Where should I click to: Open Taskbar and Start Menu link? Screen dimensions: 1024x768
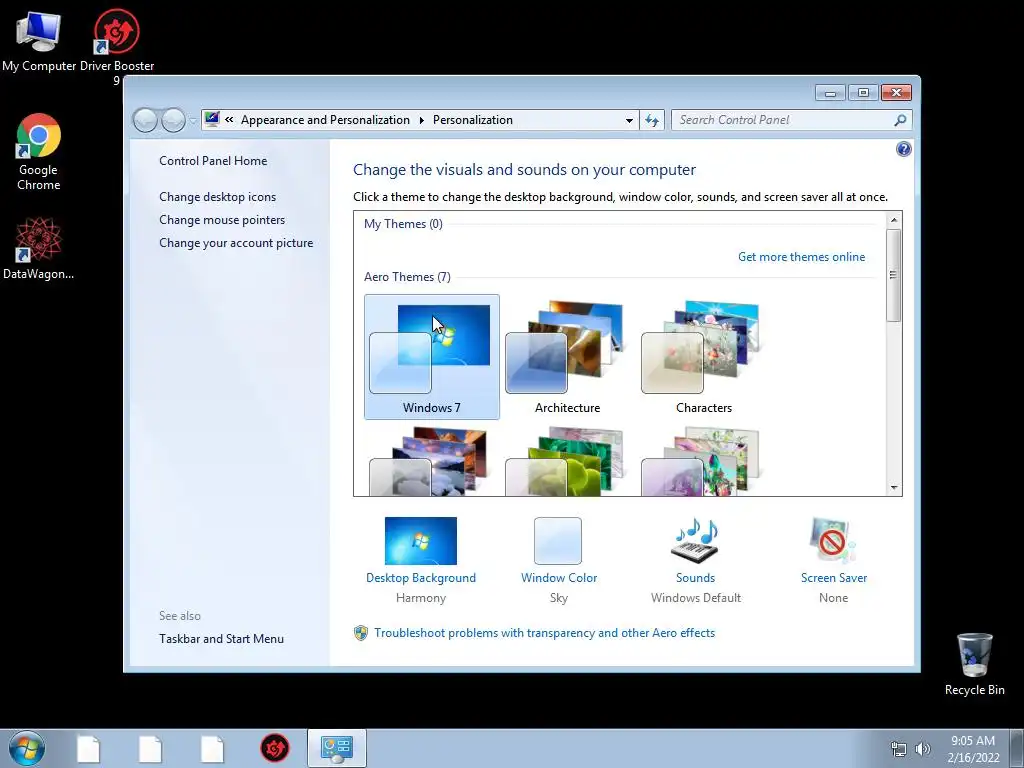221,639
